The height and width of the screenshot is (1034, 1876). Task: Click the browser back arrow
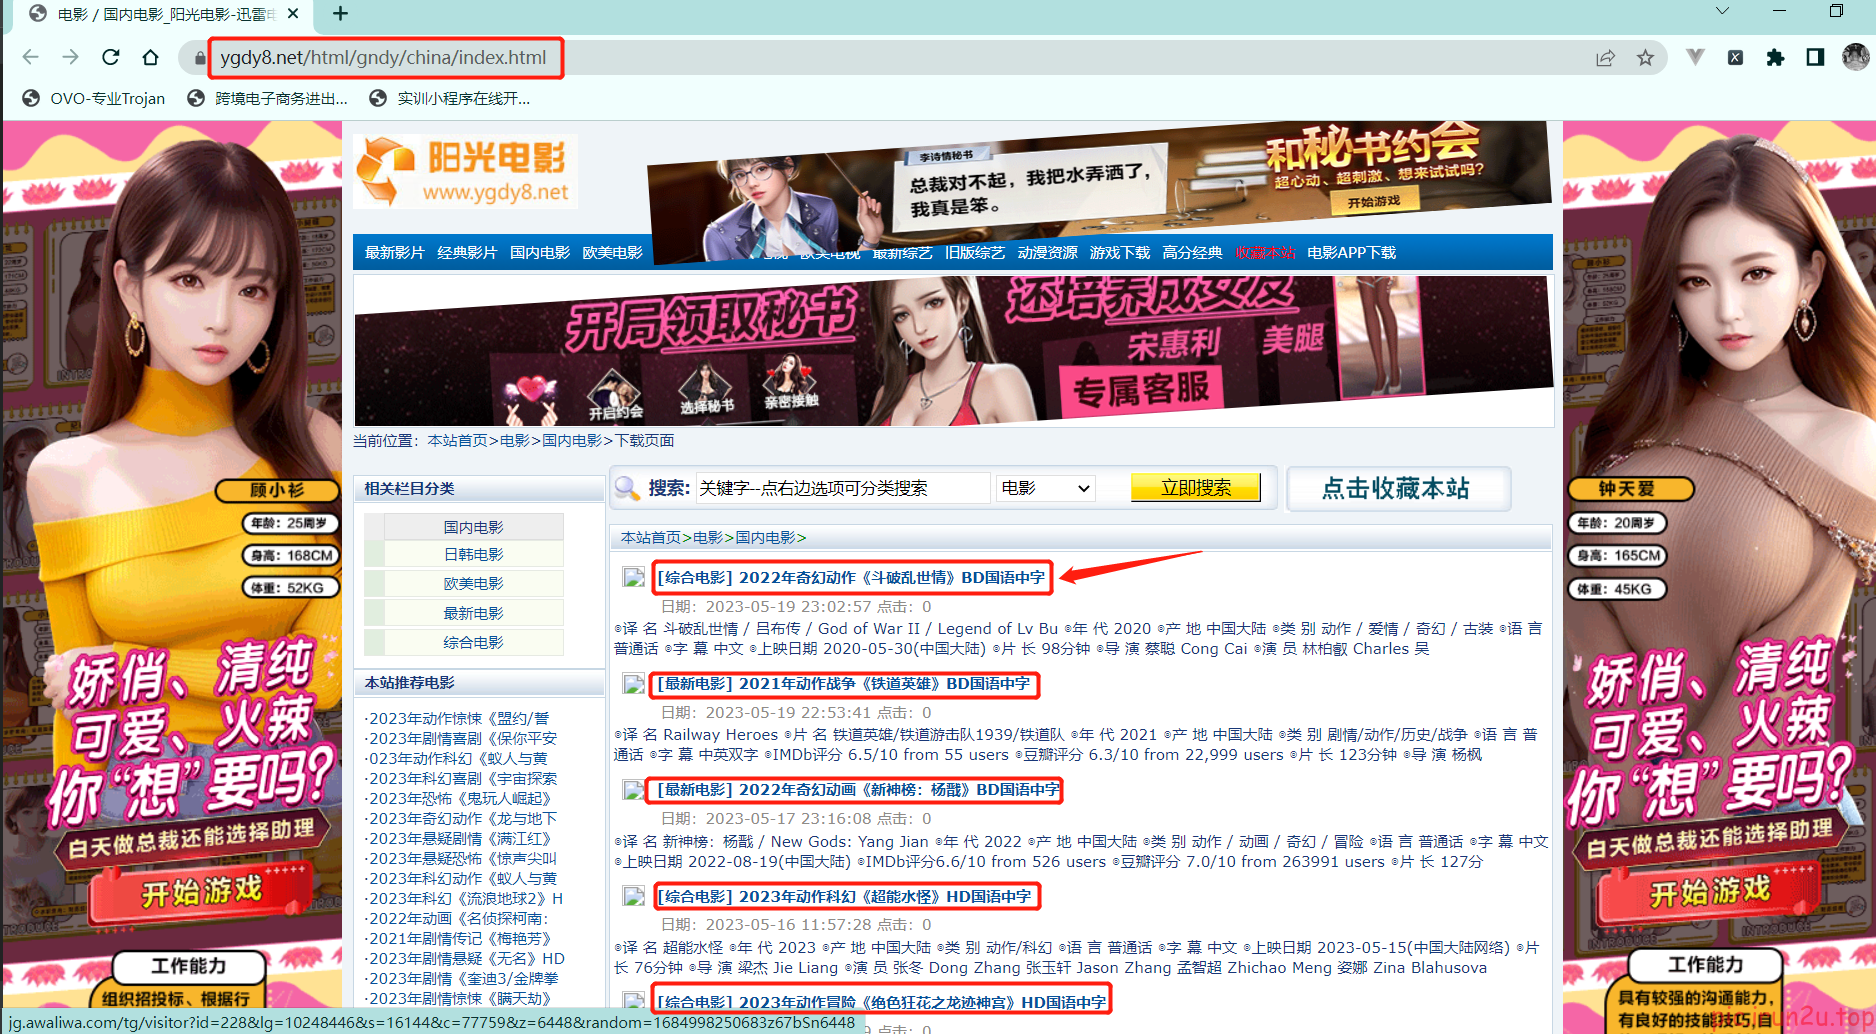point(31,57)
